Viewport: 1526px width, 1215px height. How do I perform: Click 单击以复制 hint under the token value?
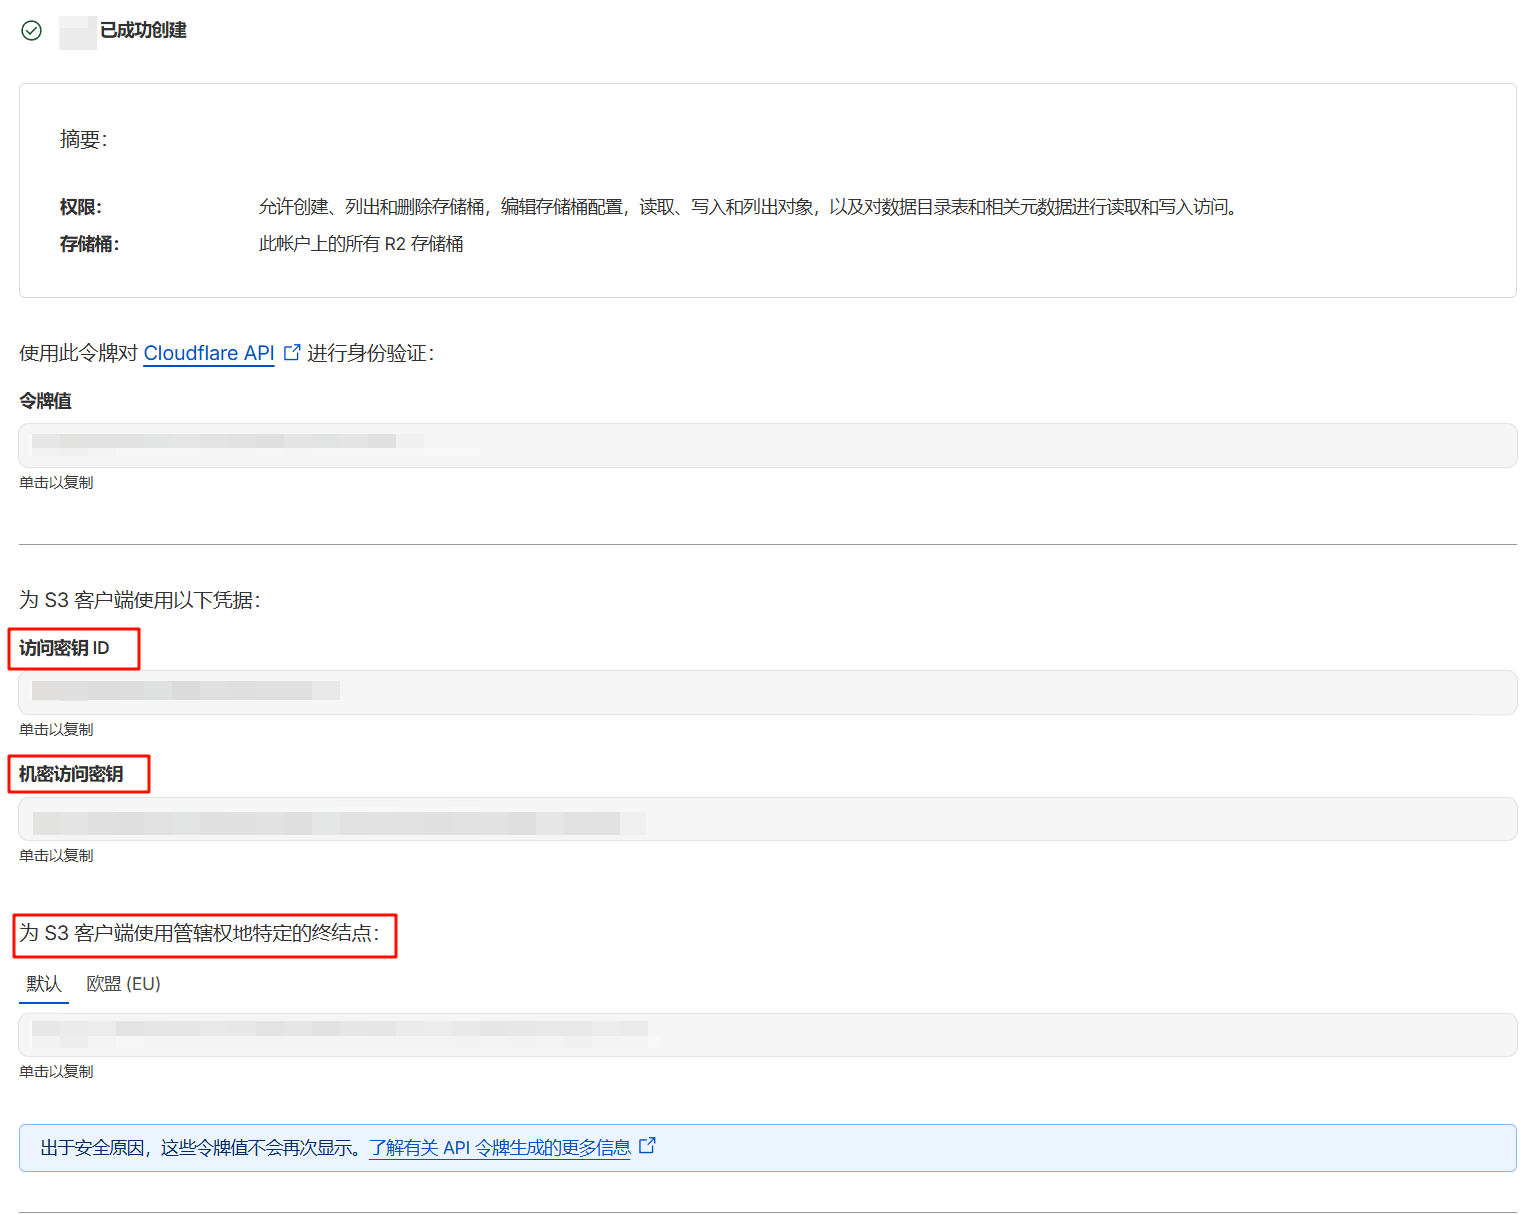tap(56, 483)
